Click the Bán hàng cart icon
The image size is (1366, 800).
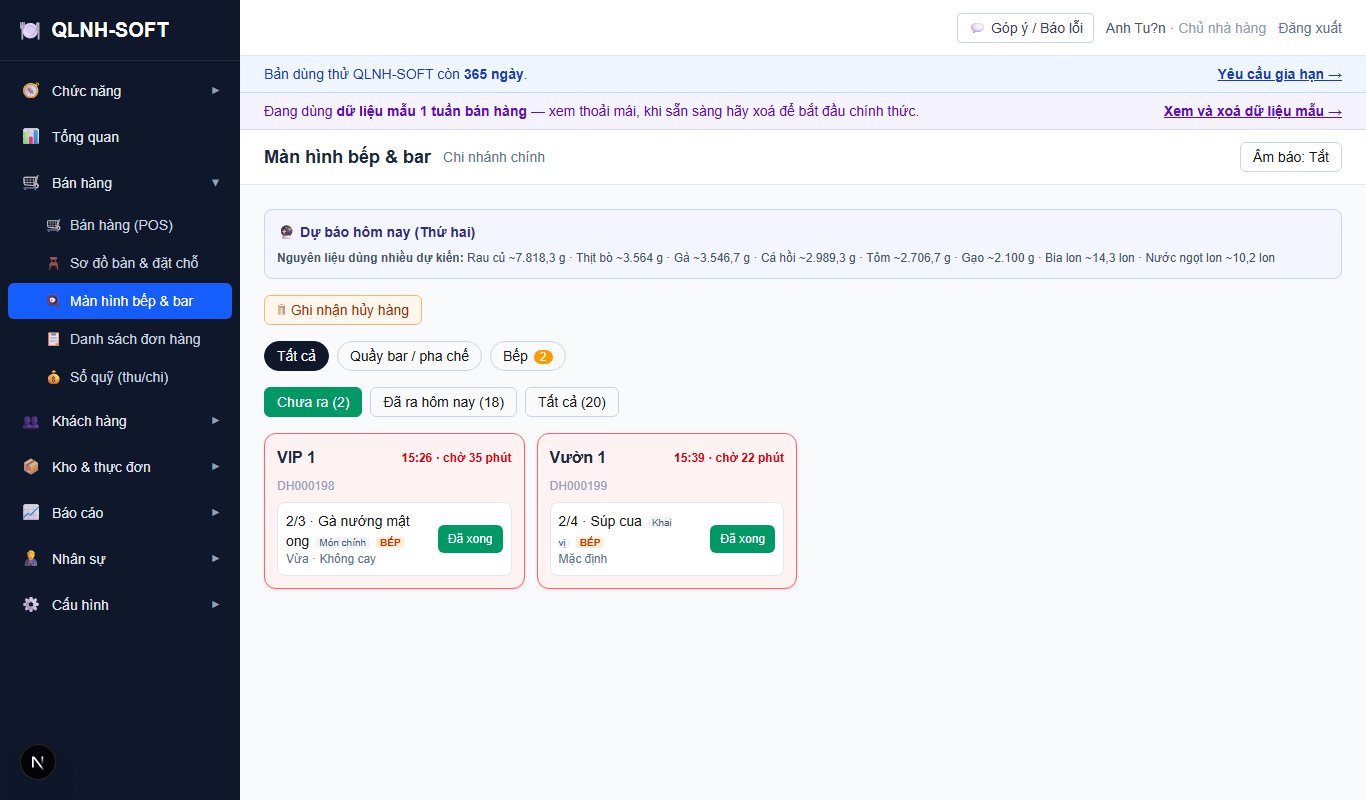tap(31, 183)
